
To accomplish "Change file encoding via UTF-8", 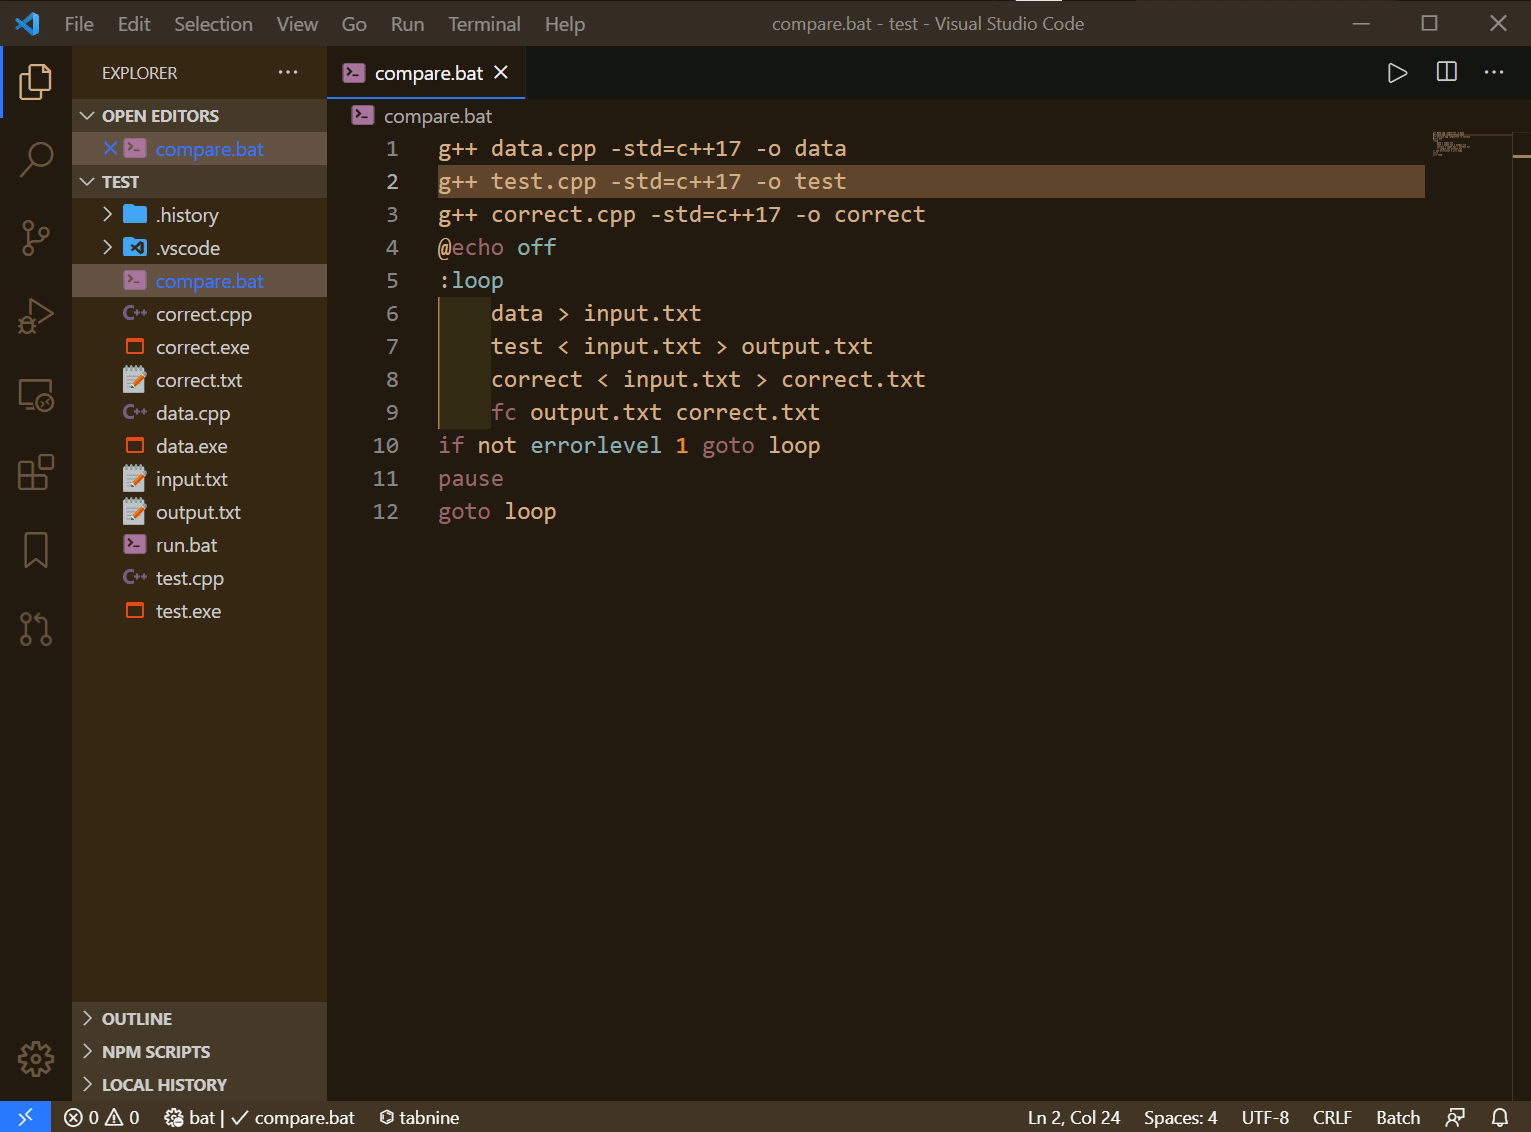I will (x=1265, y=1117).
